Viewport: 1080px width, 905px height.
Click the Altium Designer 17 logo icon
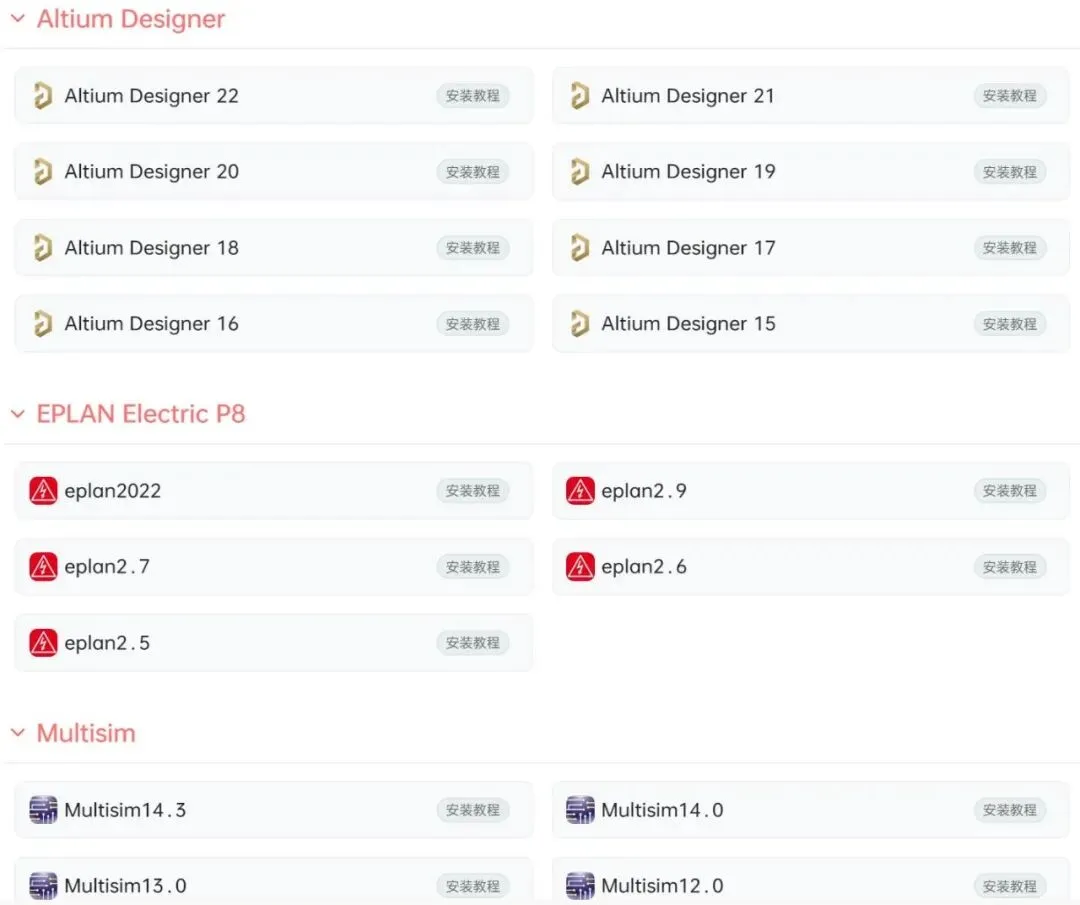[x=580, y=248]
